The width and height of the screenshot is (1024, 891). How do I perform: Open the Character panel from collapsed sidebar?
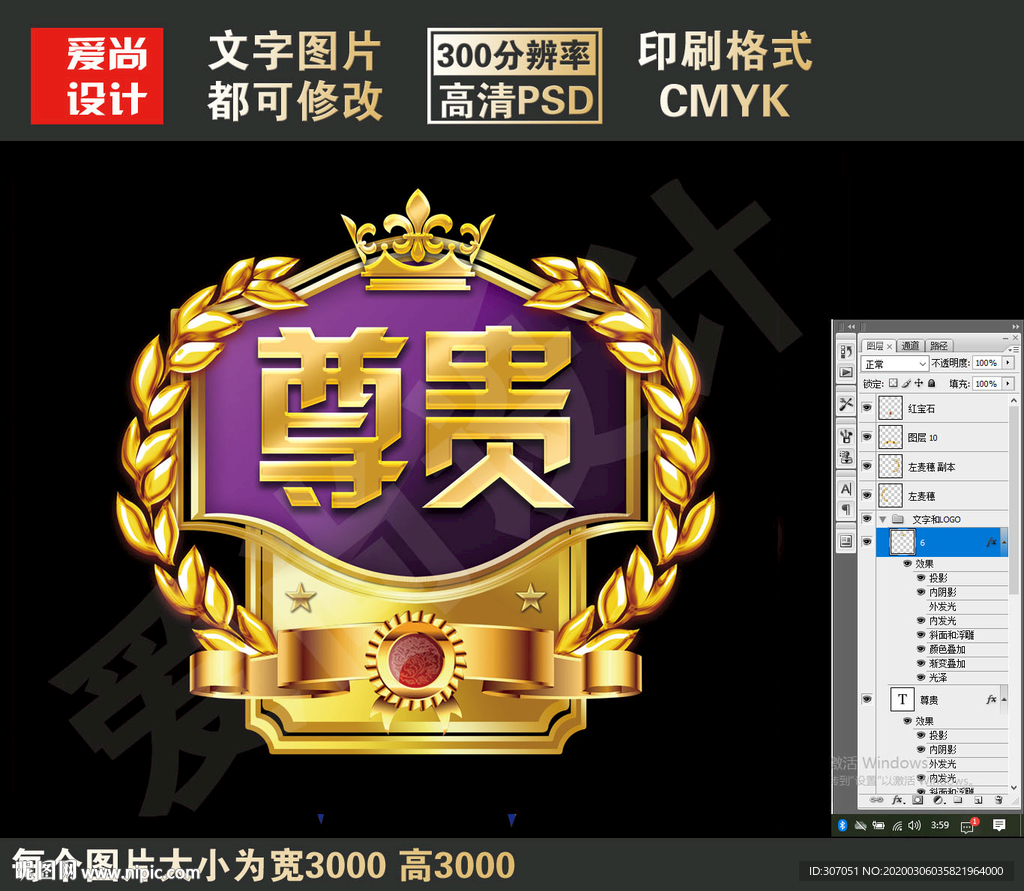[x=844, y=490]
